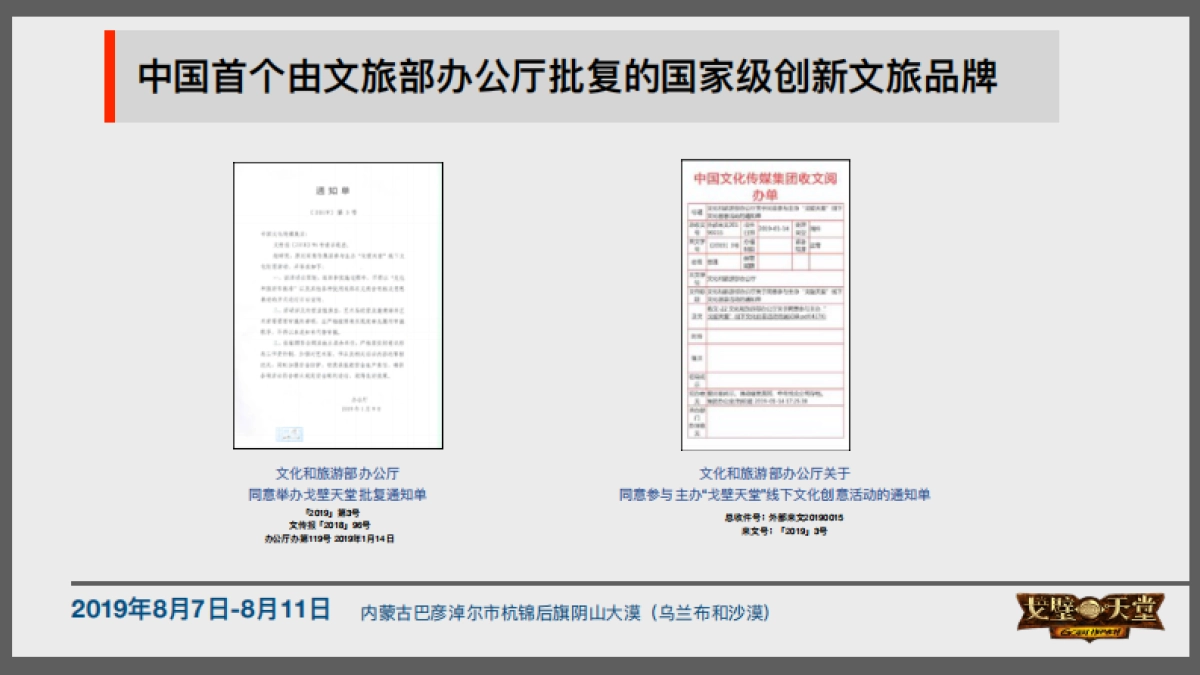This screenshot has width=1200, height=675.
Task: Click the small blue stamp at the left document bottom
Action: [291, 435]
